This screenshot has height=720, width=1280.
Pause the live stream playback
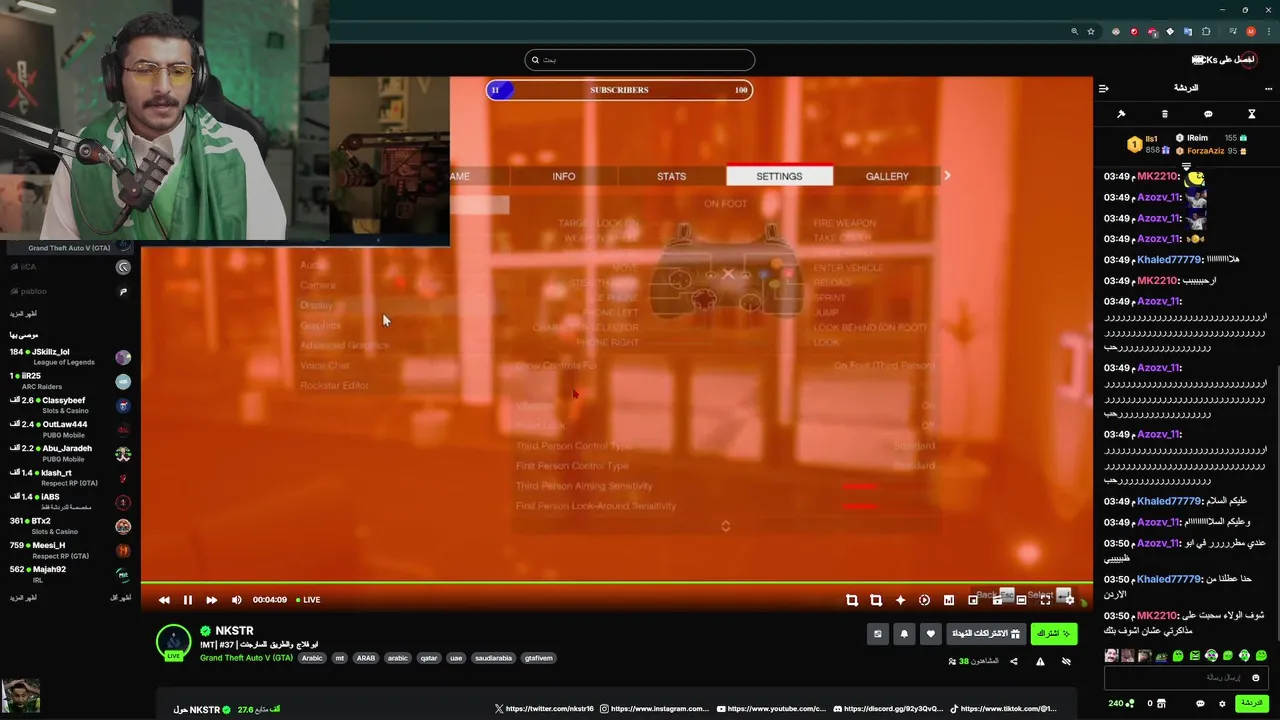(187, 600)
